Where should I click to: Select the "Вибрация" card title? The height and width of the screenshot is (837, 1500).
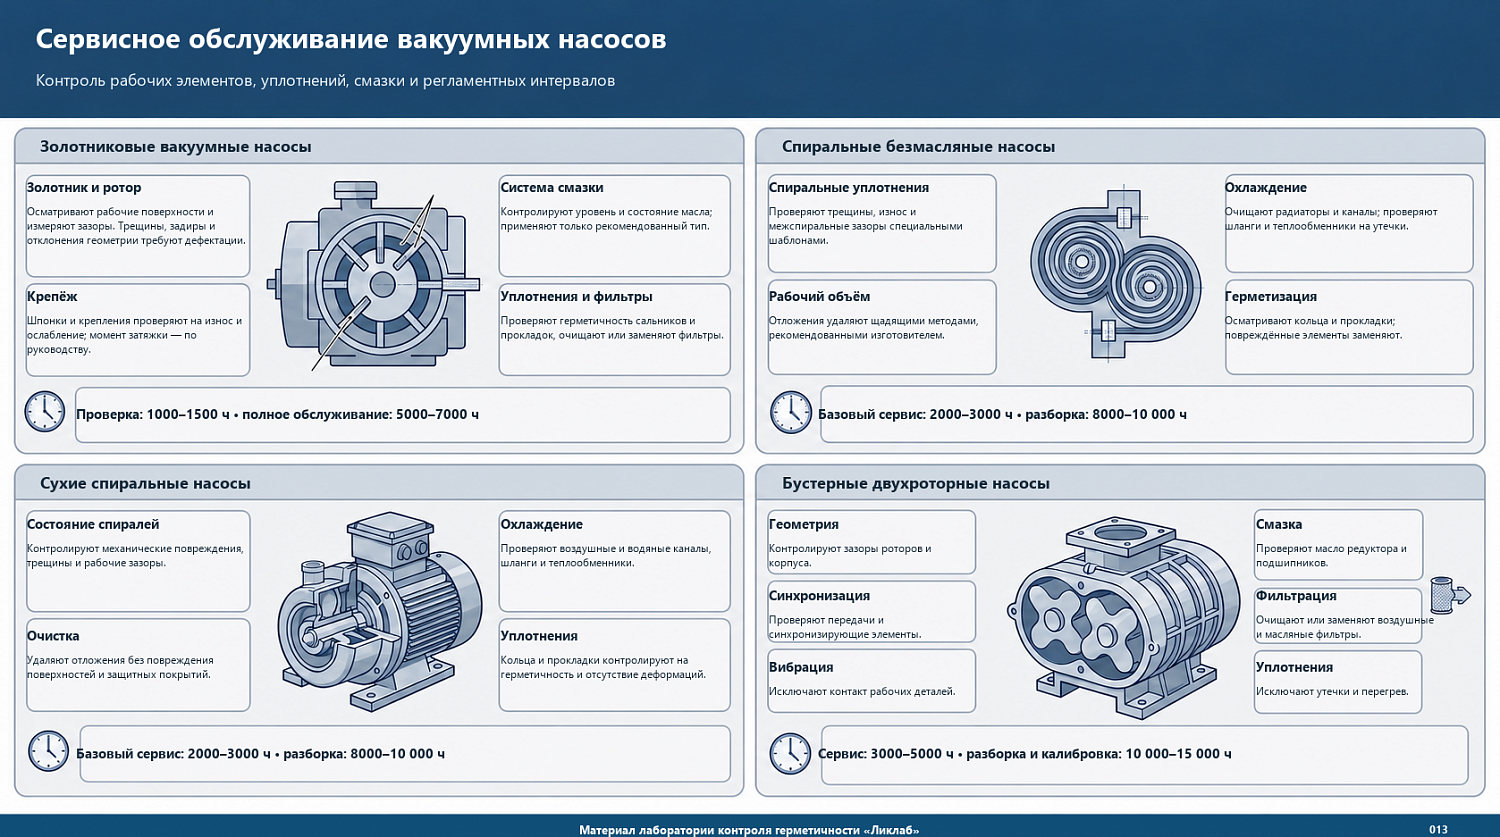pyautogui.click(x=801, y=667)
